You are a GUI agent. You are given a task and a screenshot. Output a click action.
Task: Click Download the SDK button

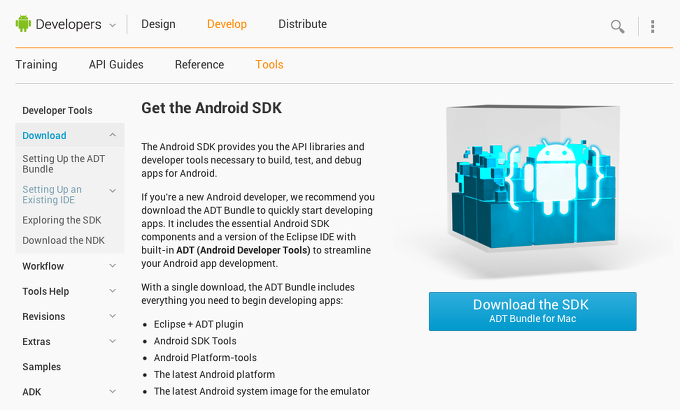[x=533, y=312]
